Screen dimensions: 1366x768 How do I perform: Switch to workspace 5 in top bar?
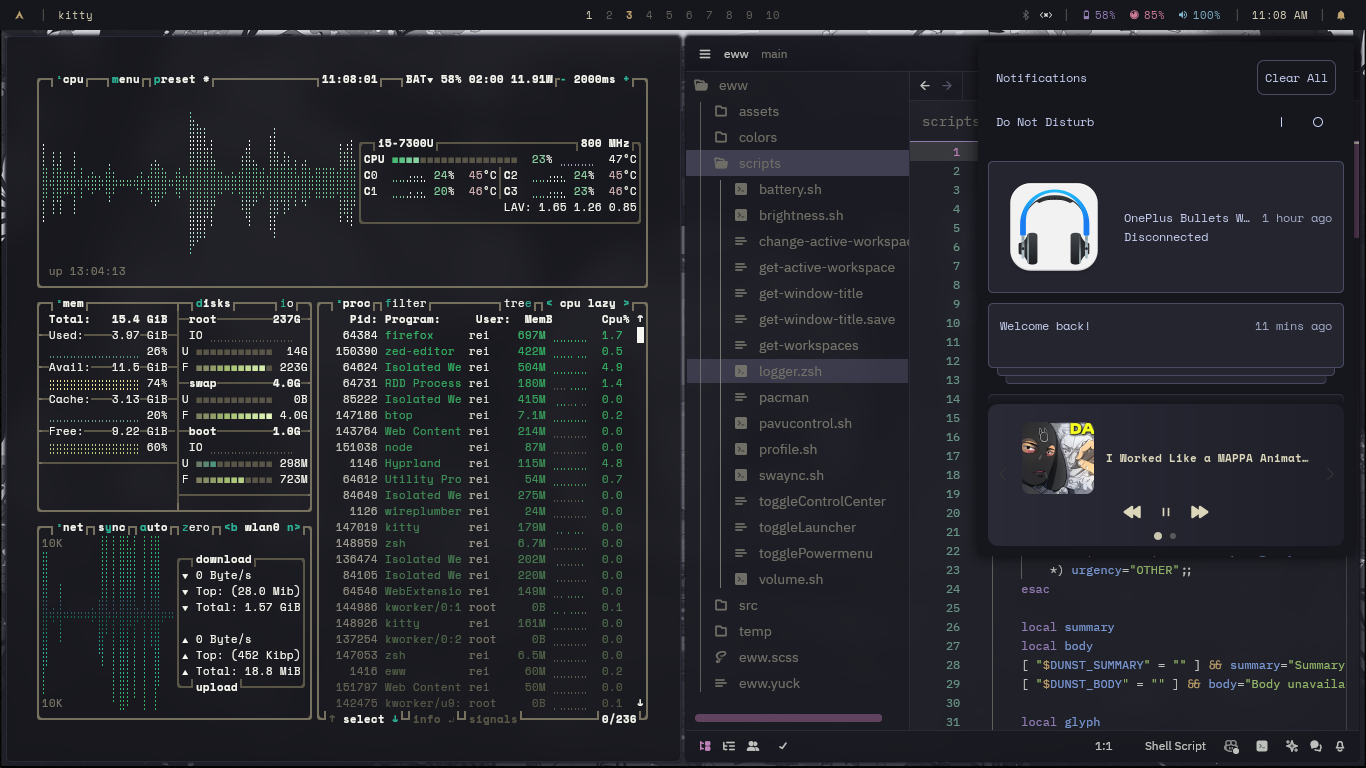coord(669,15)
